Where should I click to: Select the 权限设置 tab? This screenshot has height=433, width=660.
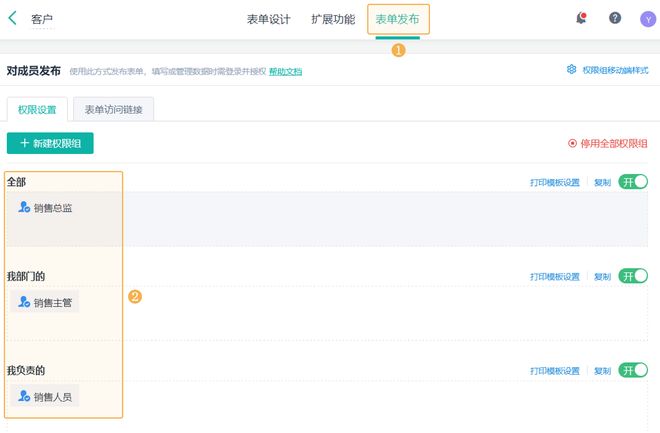(x=37, y=110)
